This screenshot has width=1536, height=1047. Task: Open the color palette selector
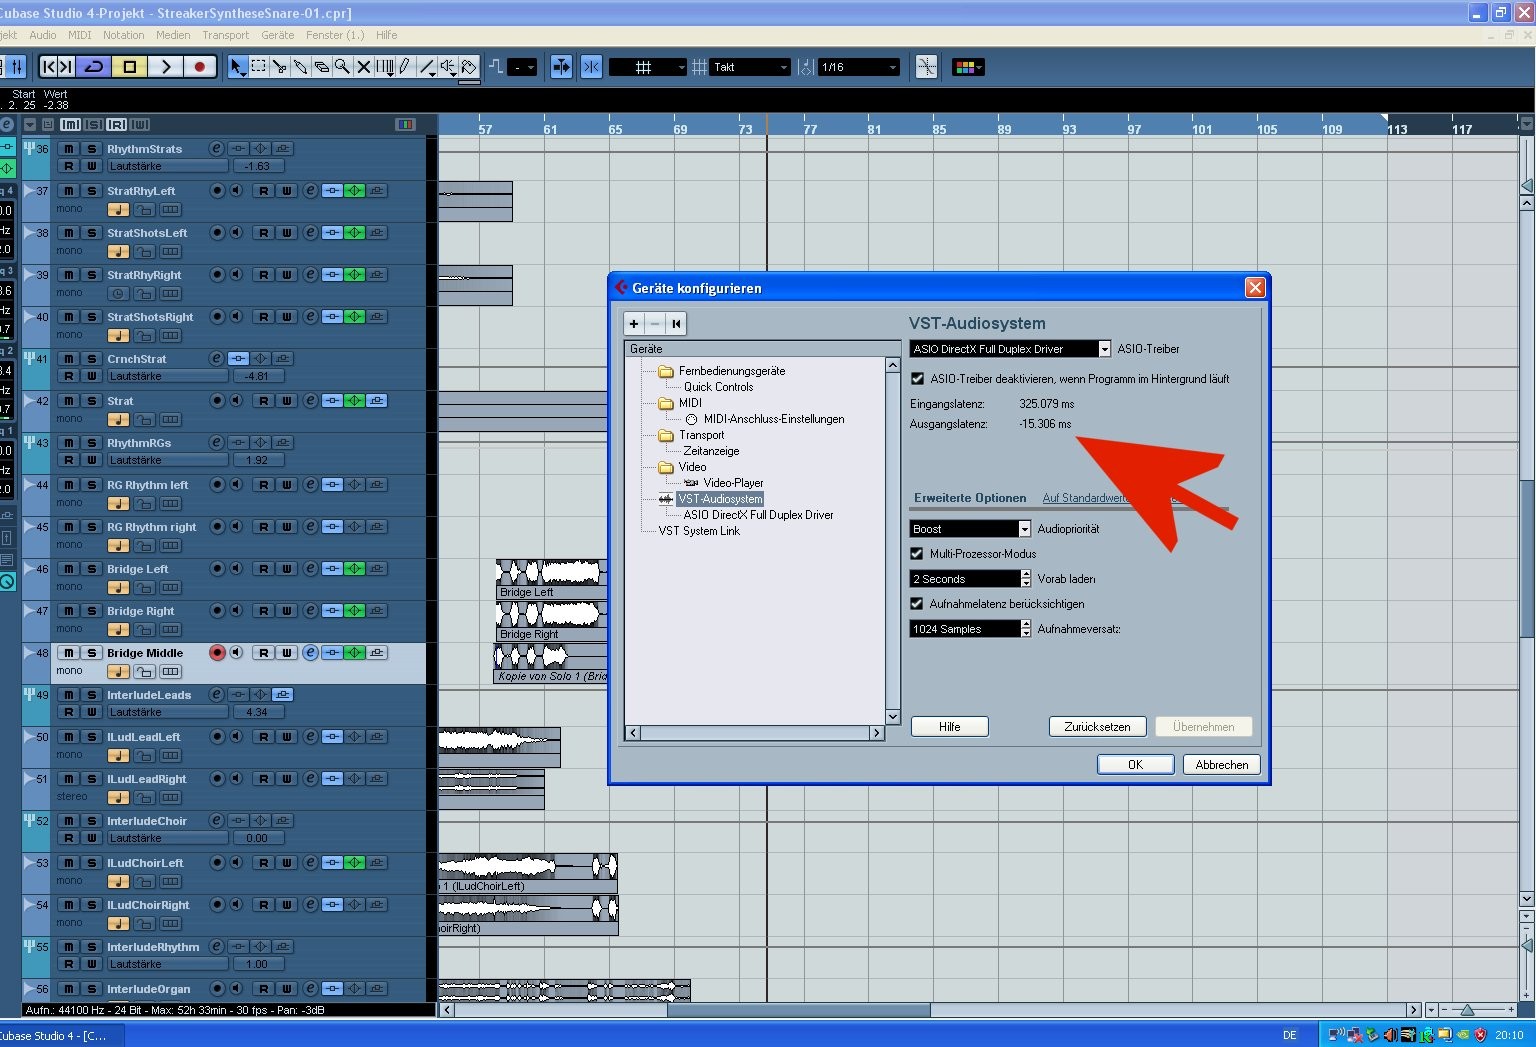pyautogui.click(x=968, y=67)
